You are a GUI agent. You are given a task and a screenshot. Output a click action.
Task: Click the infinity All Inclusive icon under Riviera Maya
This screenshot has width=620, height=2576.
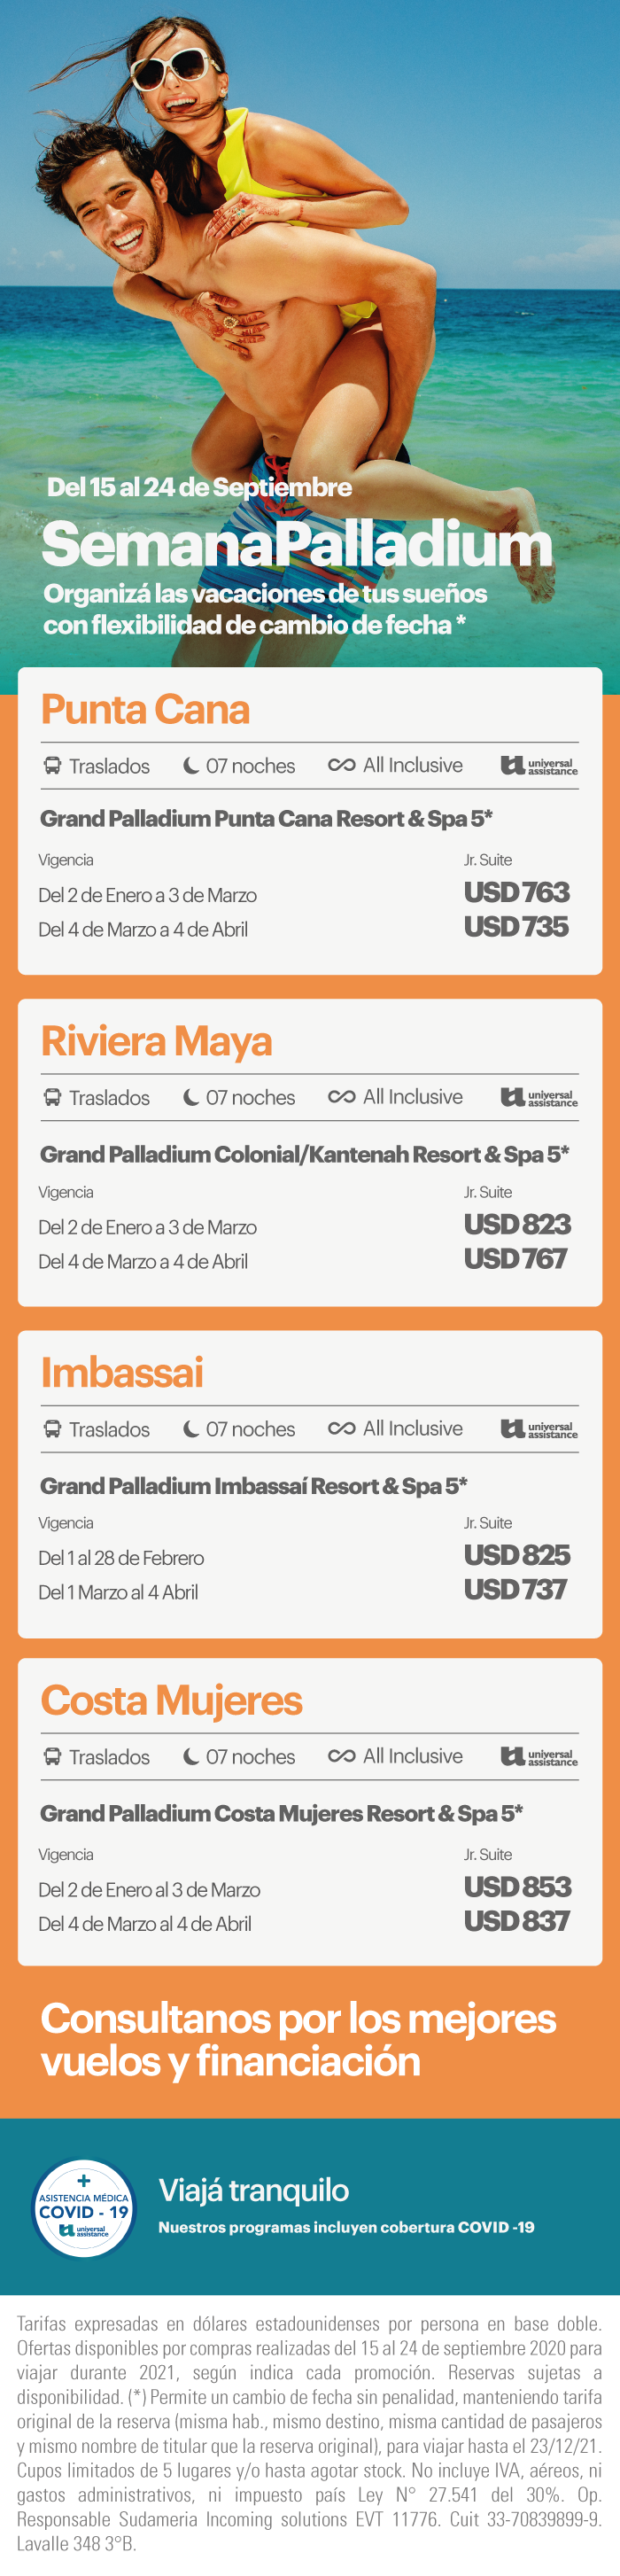point(341,1097)
